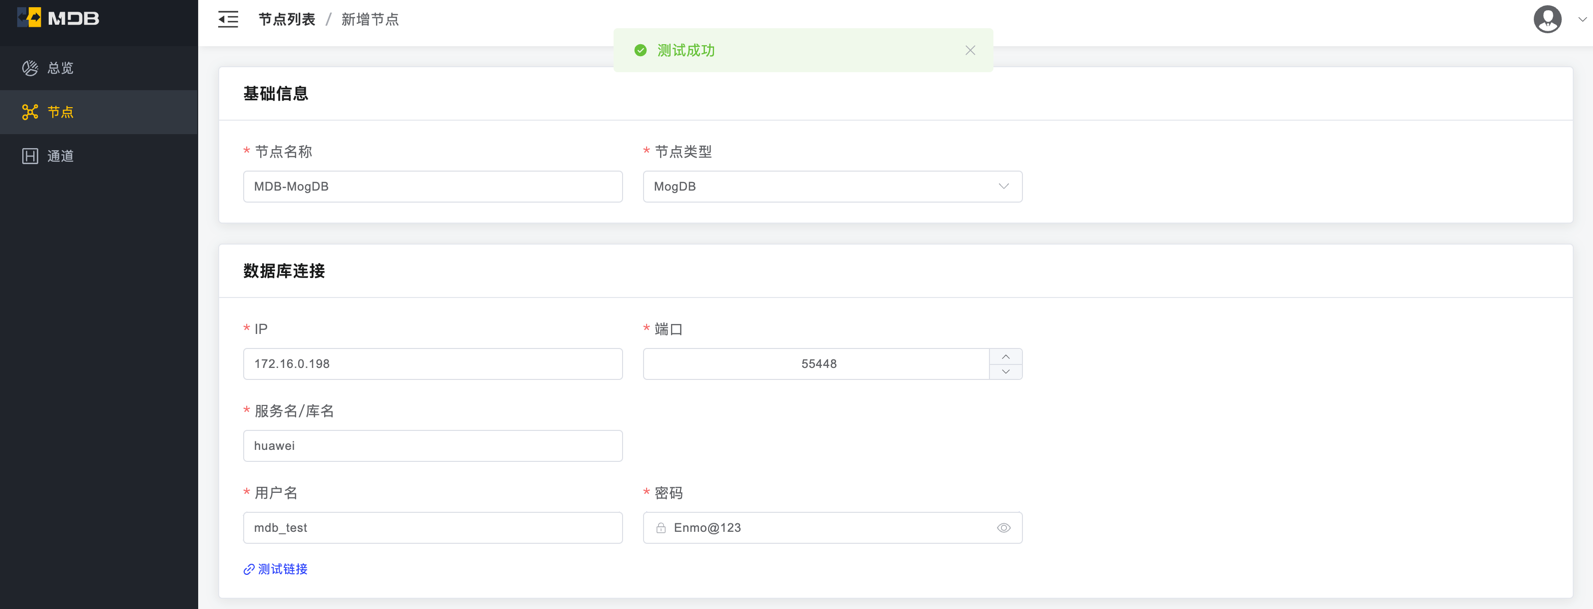Click the 测试成功 message text
The height and width of the screenshot is (609, 1593).
click(x=686, y=50)
